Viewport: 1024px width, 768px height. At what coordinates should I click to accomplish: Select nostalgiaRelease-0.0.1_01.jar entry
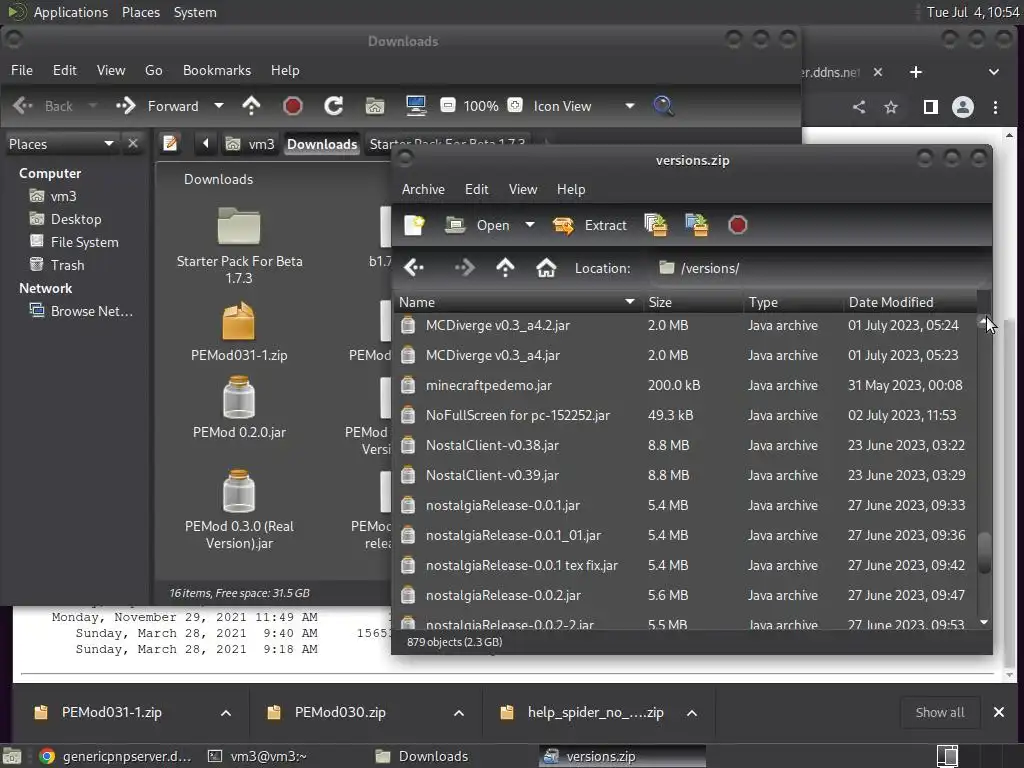[x=685, y=536]
